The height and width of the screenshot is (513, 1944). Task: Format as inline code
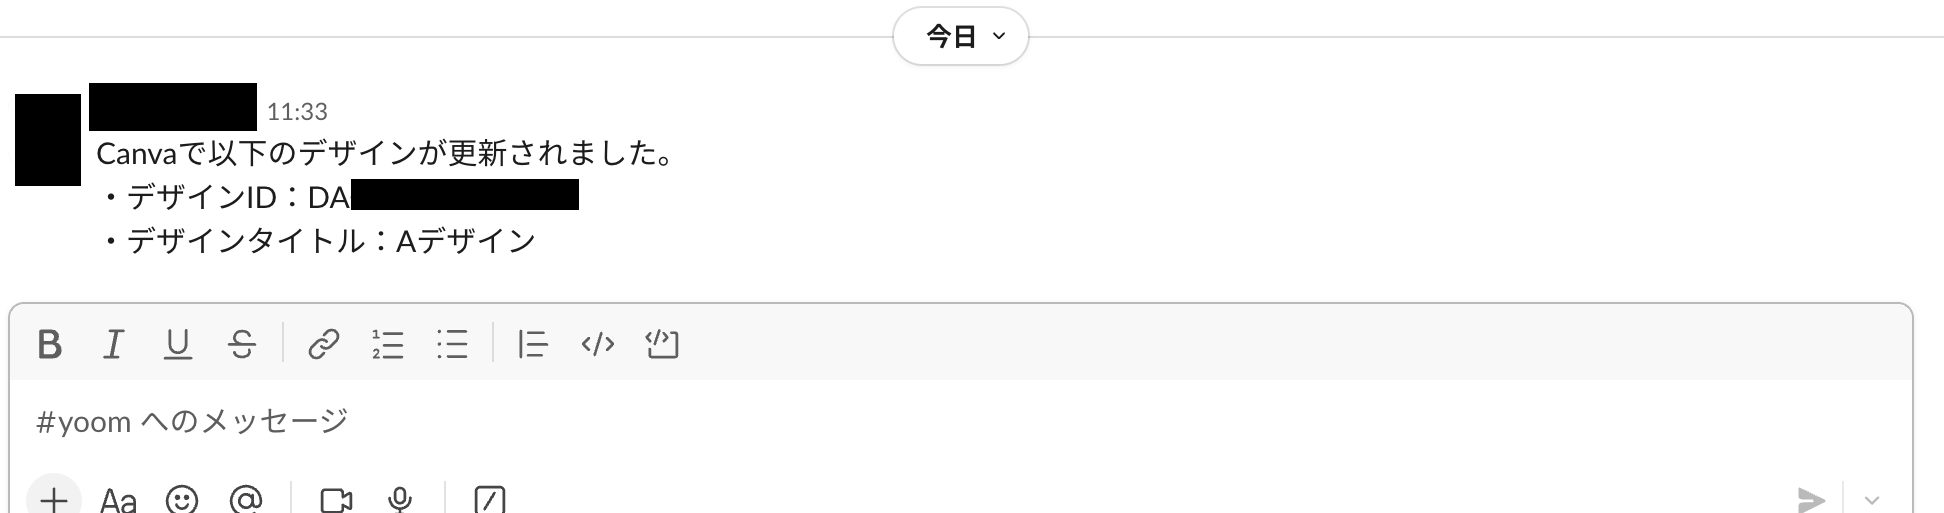point(597,345)
